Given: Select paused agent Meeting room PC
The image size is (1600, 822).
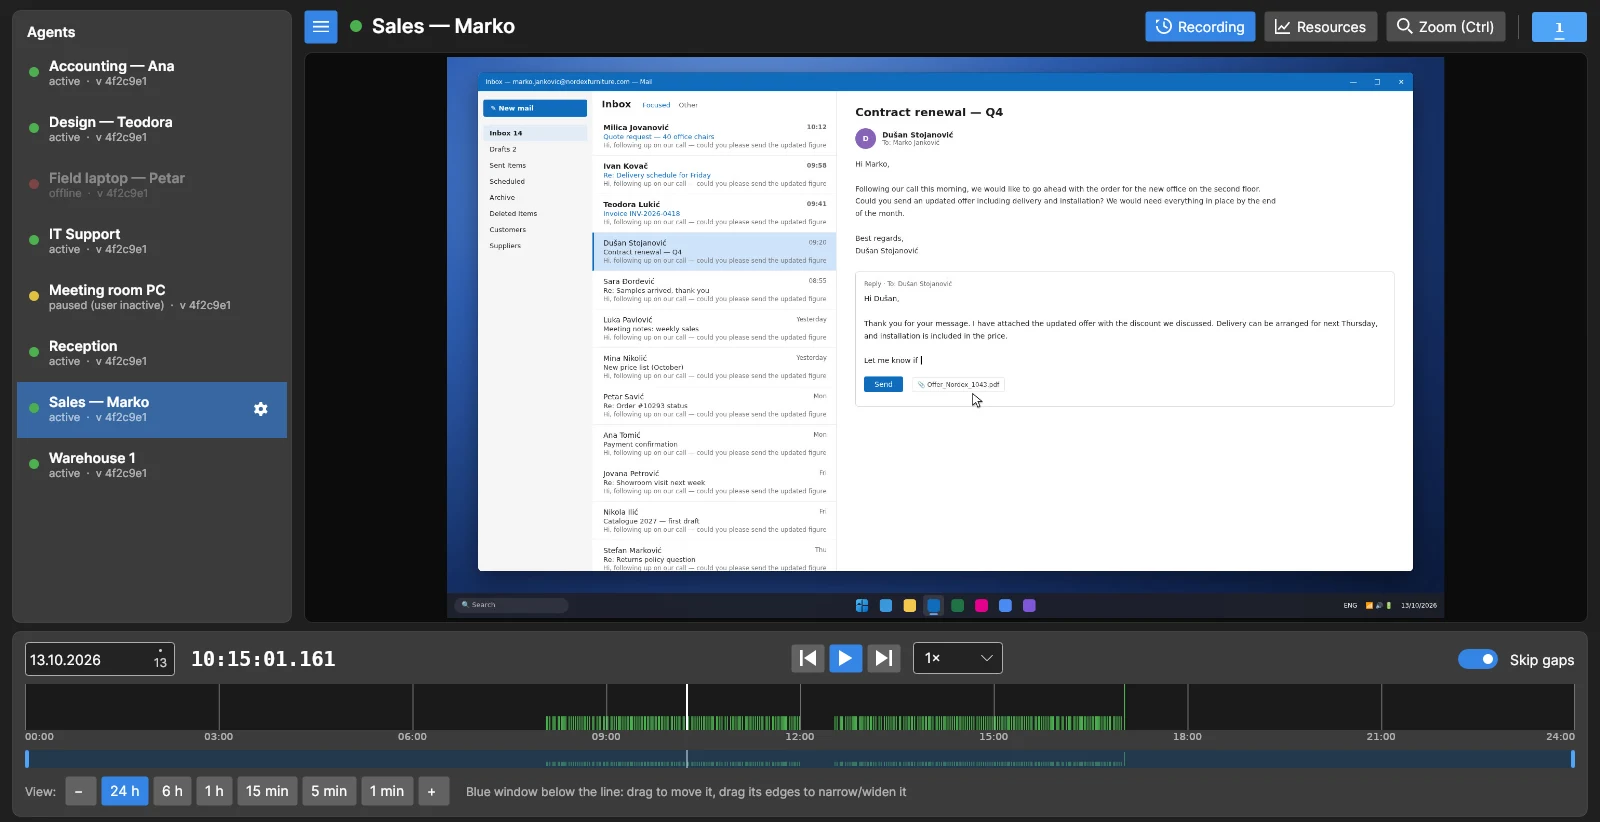Looking at the screenshot, I should coord(152,297).
